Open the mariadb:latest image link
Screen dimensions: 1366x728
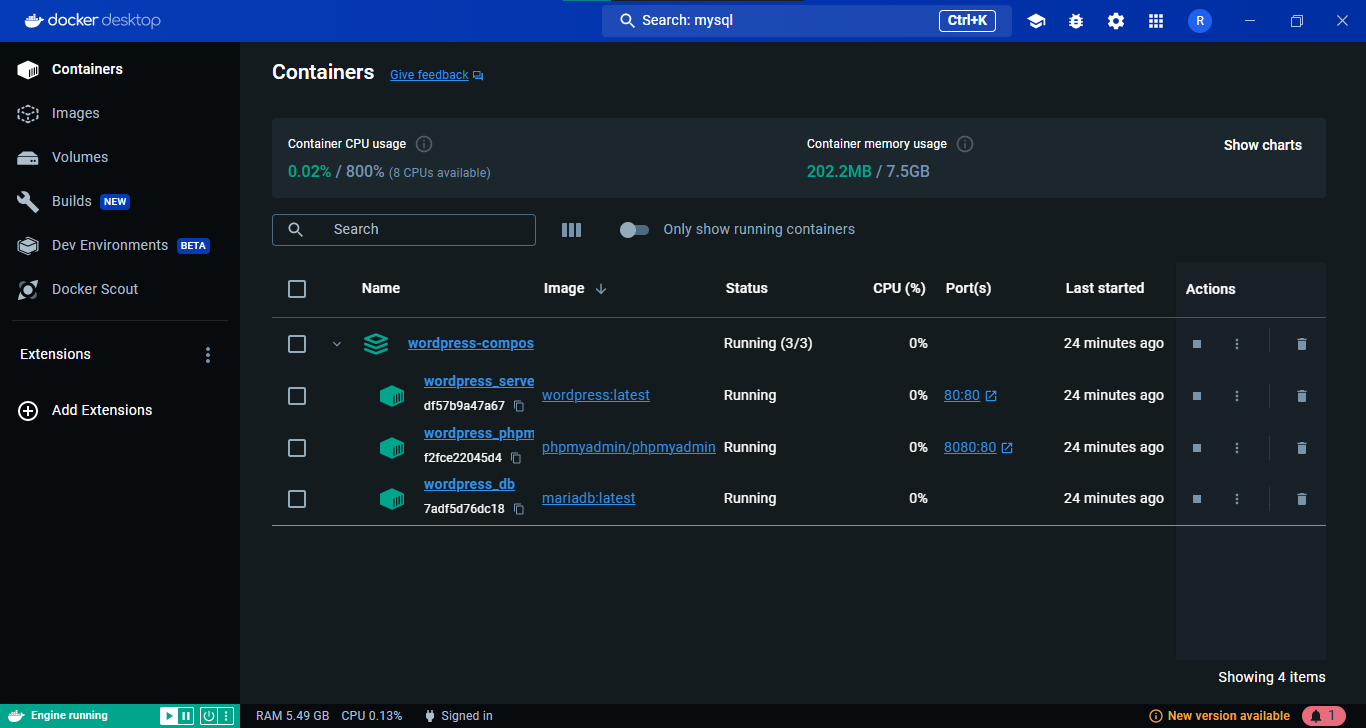pos(589,499)
